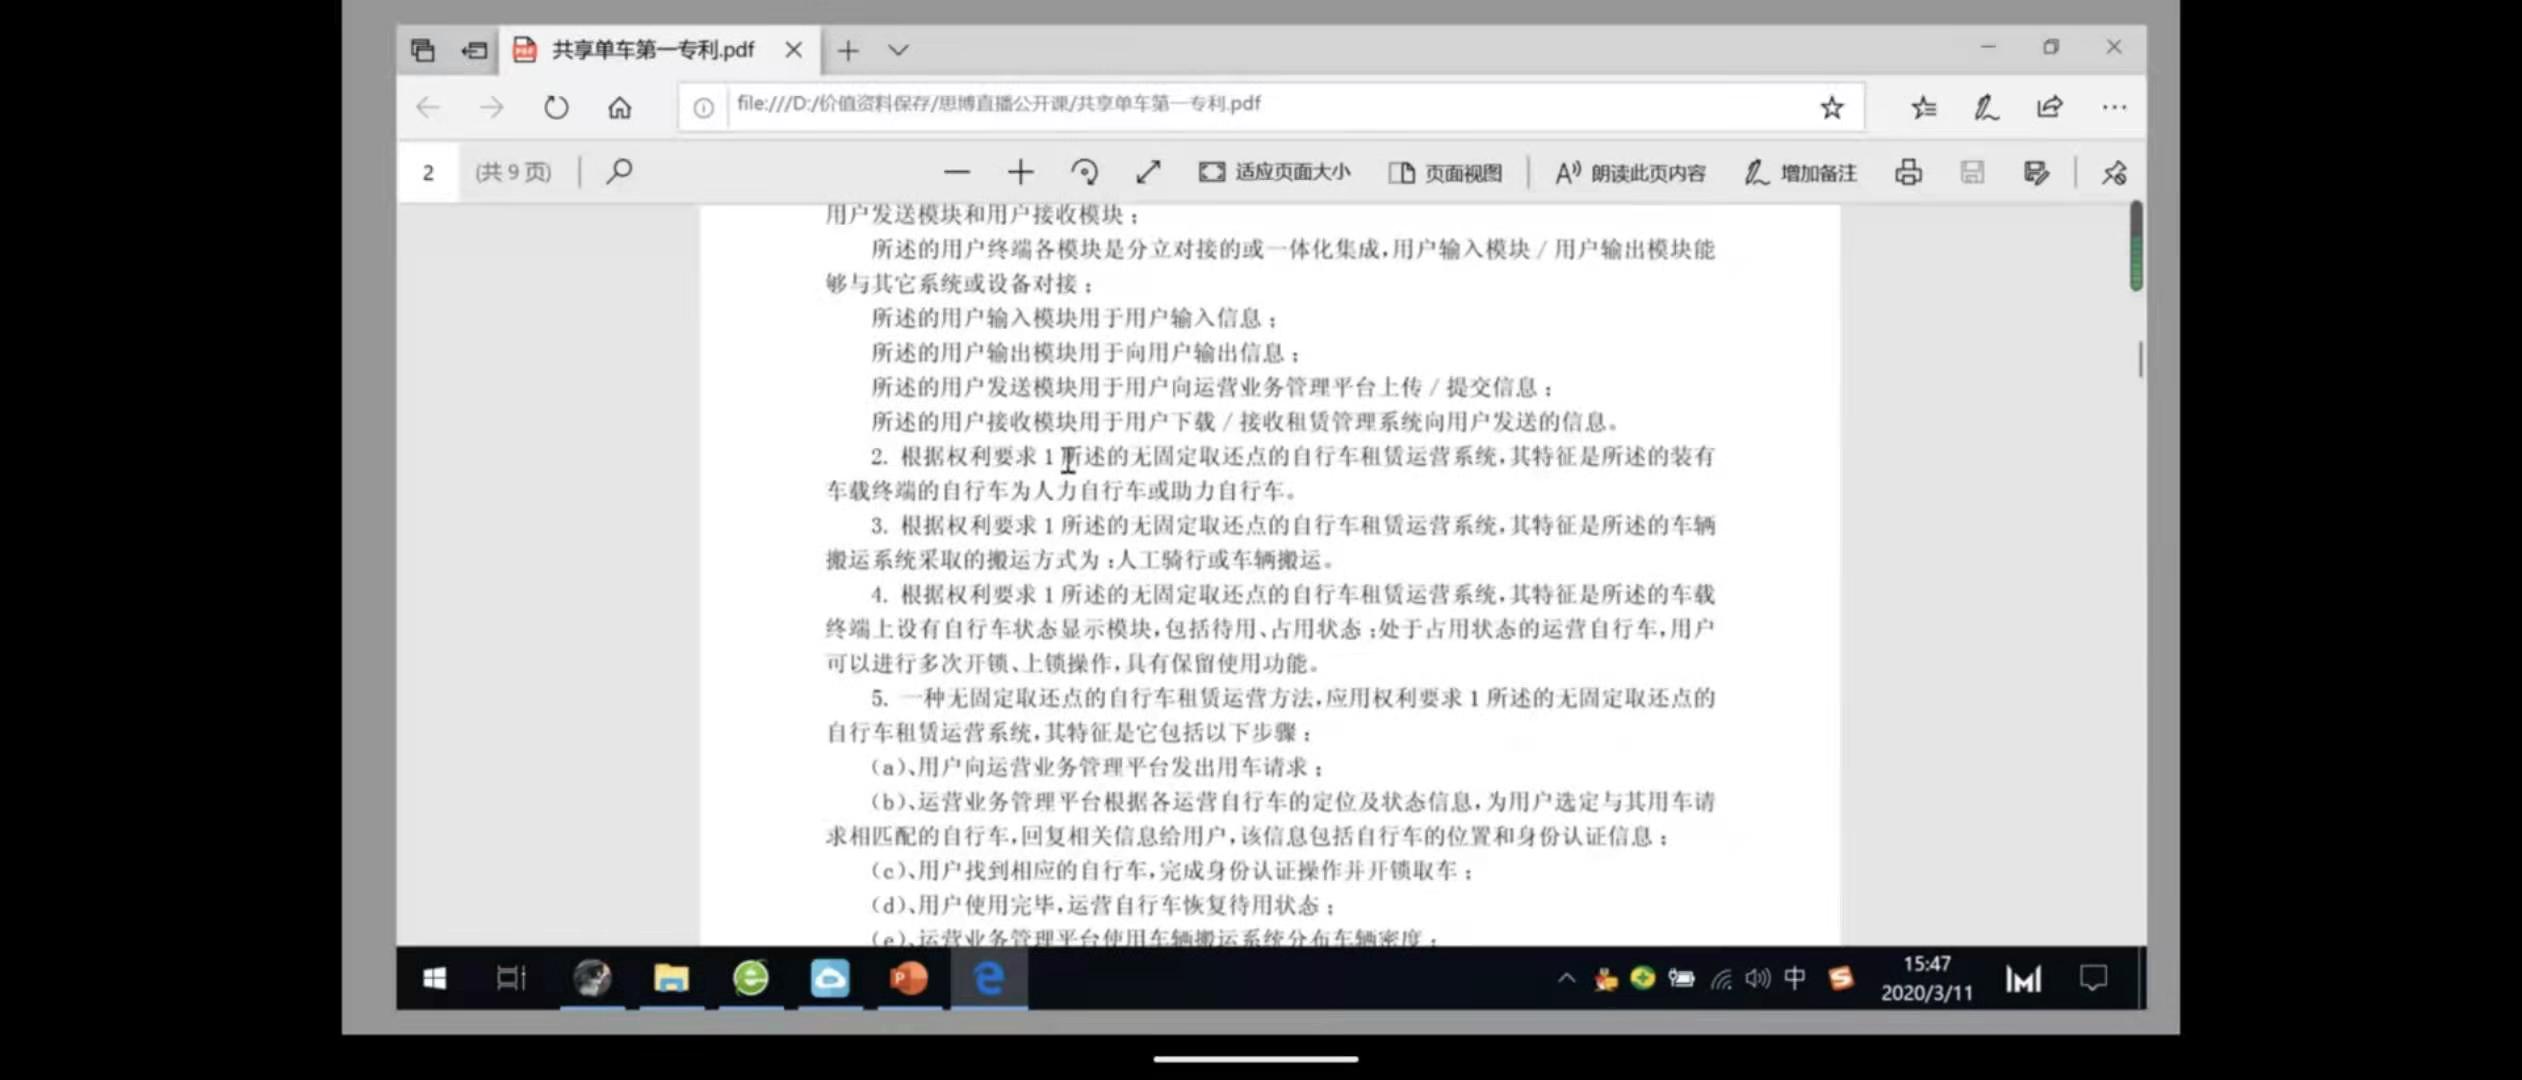Click the Save As PDF icon
This screenshot has width=2522, height=1080.
2035,173
